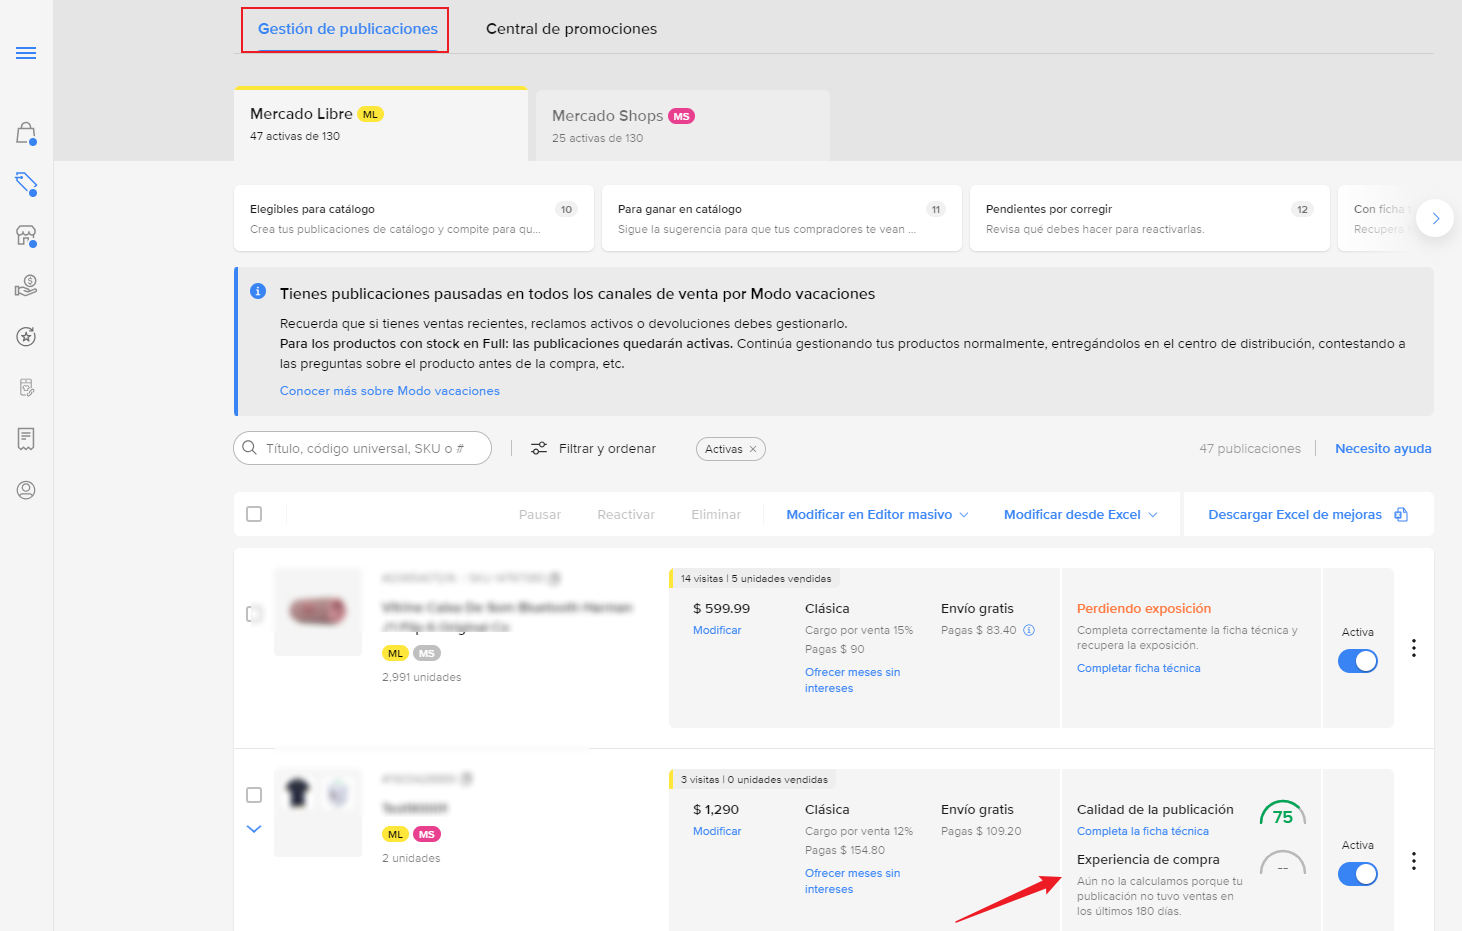Click Completa la ficha técnica link
1462x931 pixels.
point(1143,831)
